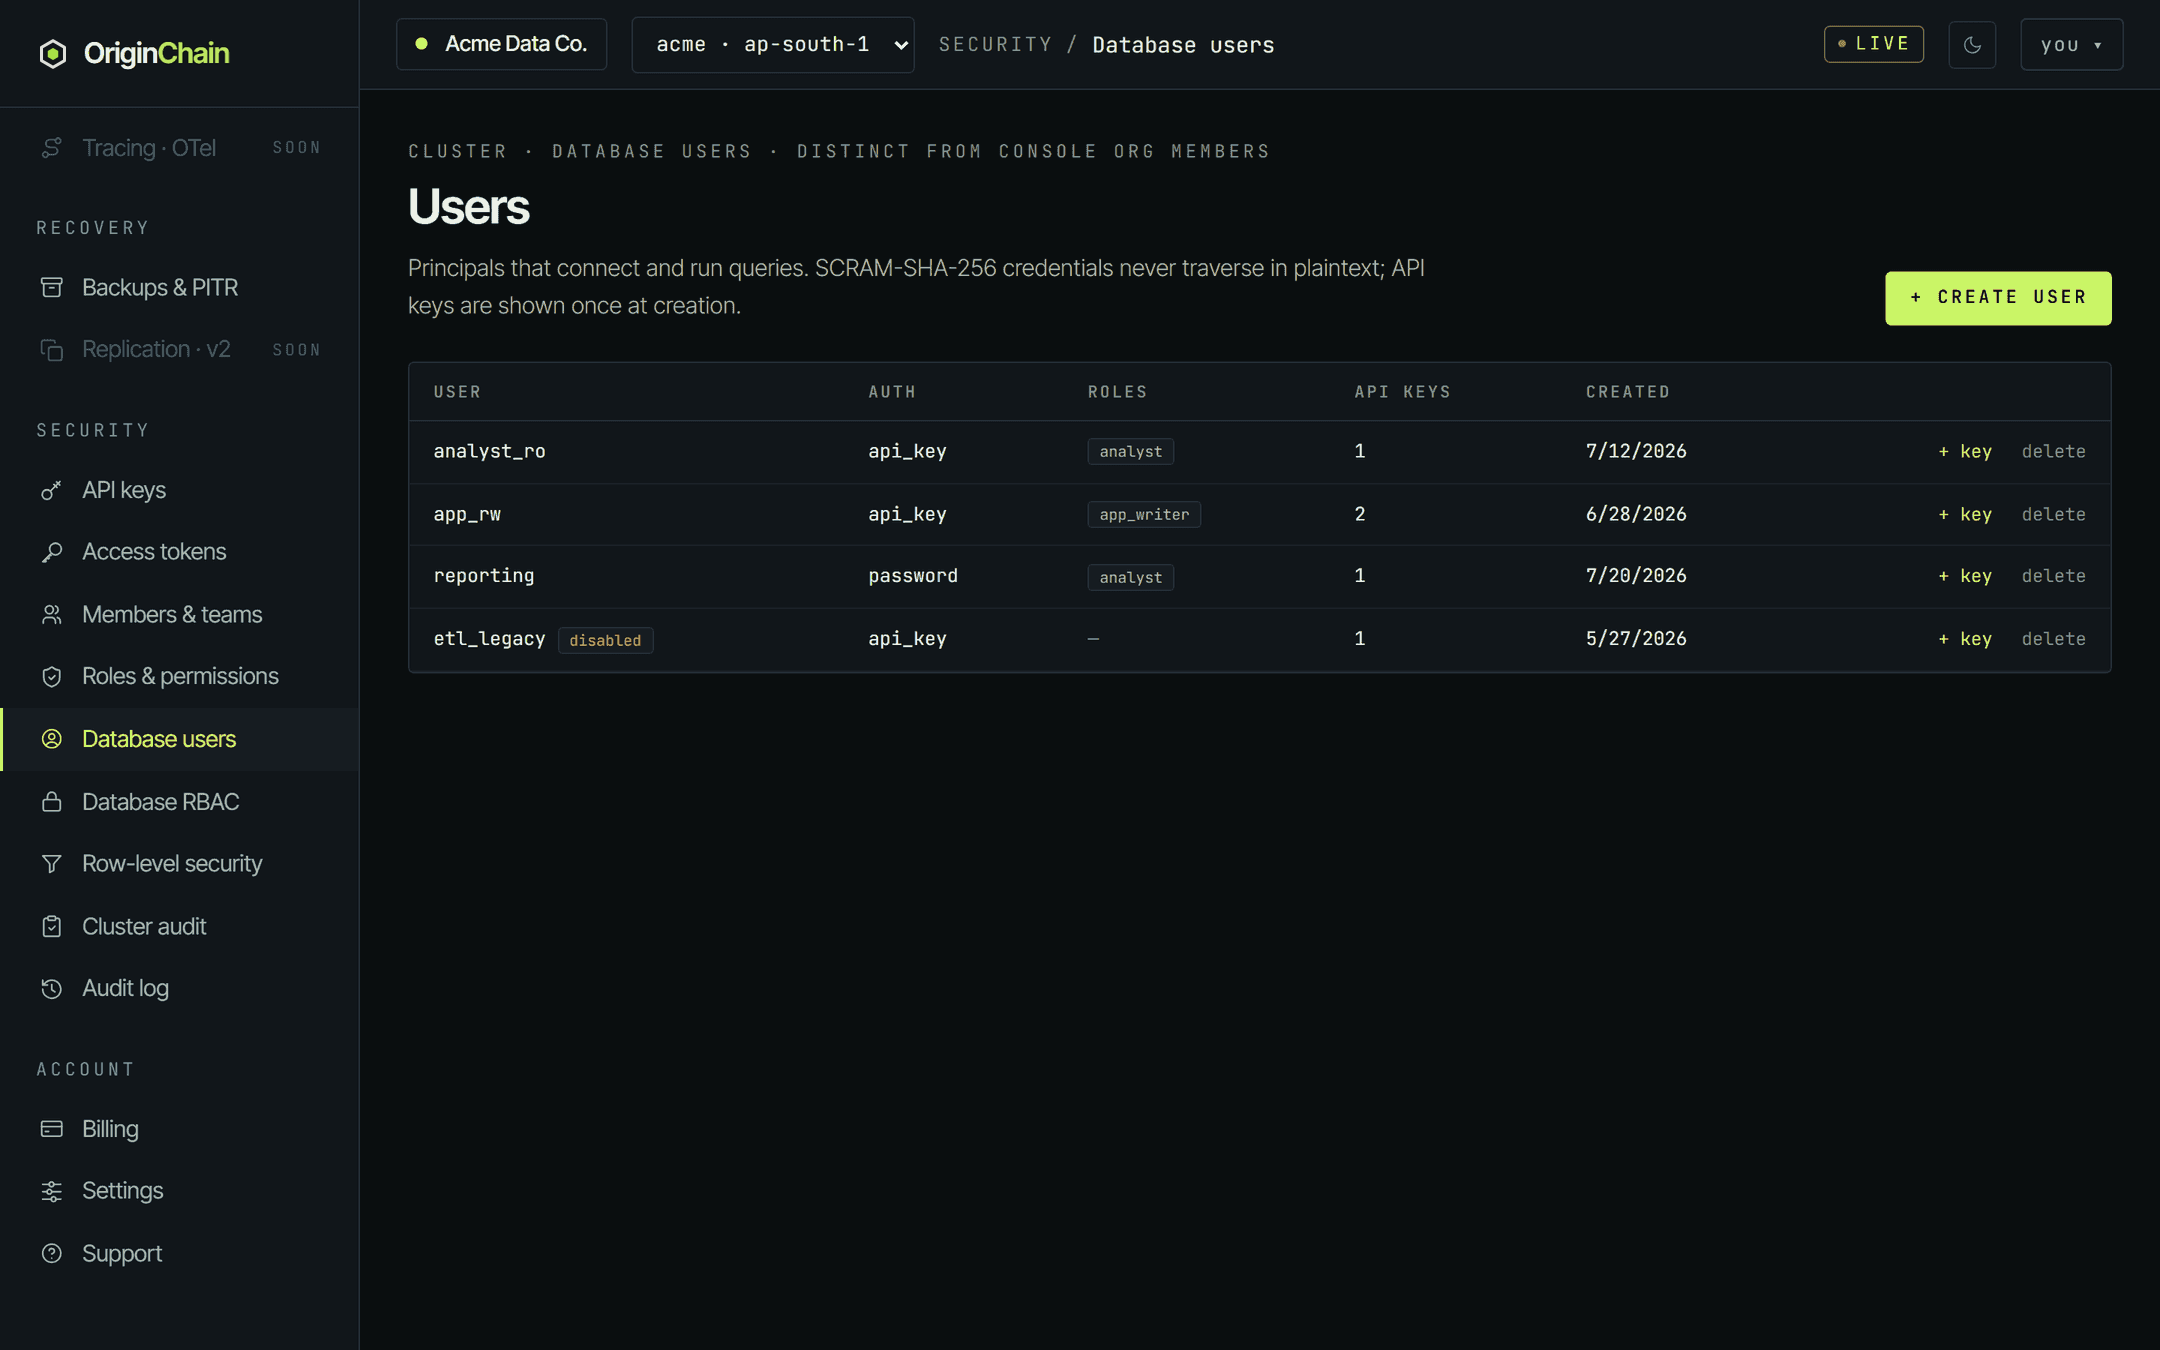Click the Database users person icon

coord(52,739)
